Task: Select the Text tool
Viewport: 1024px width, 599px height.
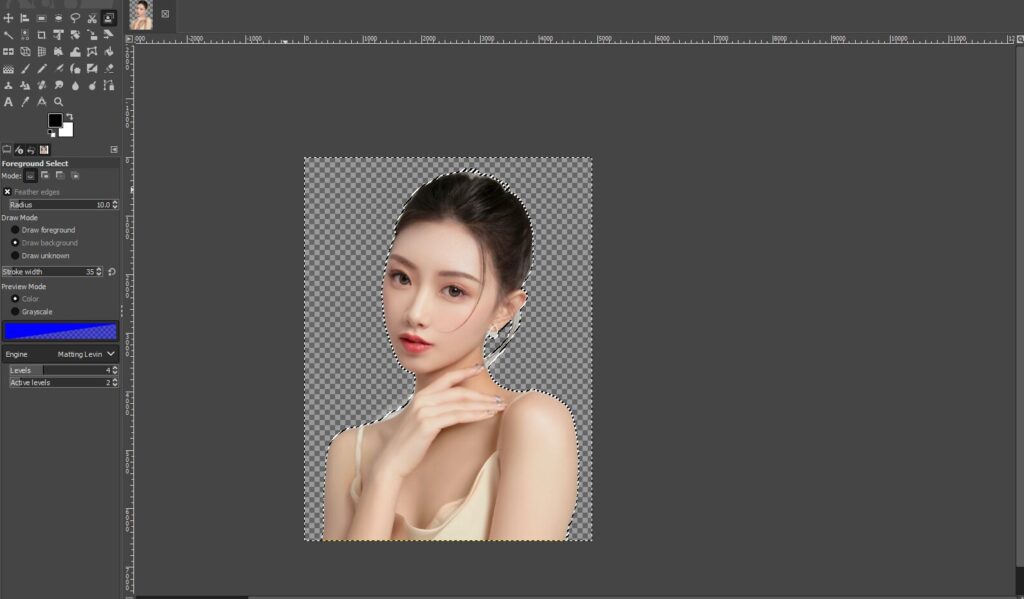Action: click(8, 102)
